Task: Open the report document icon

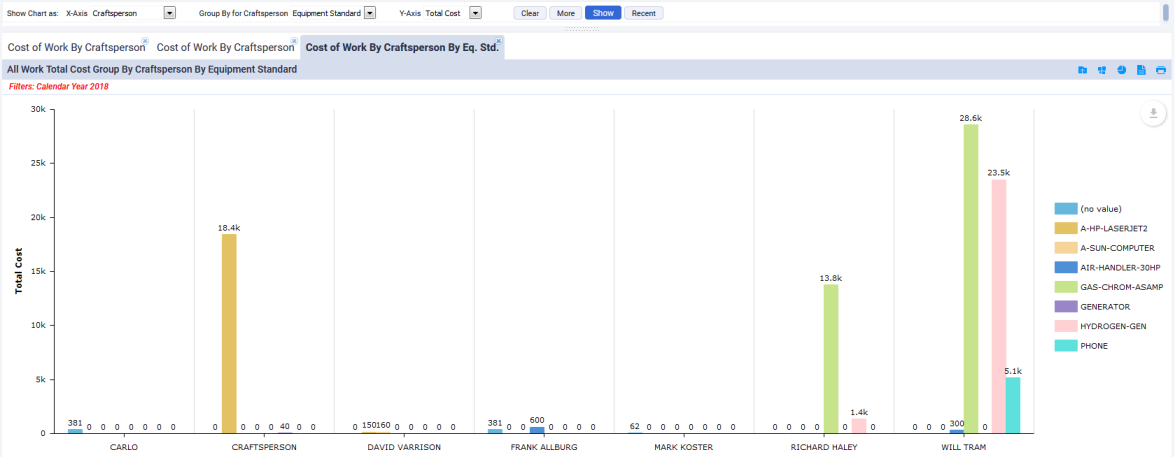Action: point(1141,70)
